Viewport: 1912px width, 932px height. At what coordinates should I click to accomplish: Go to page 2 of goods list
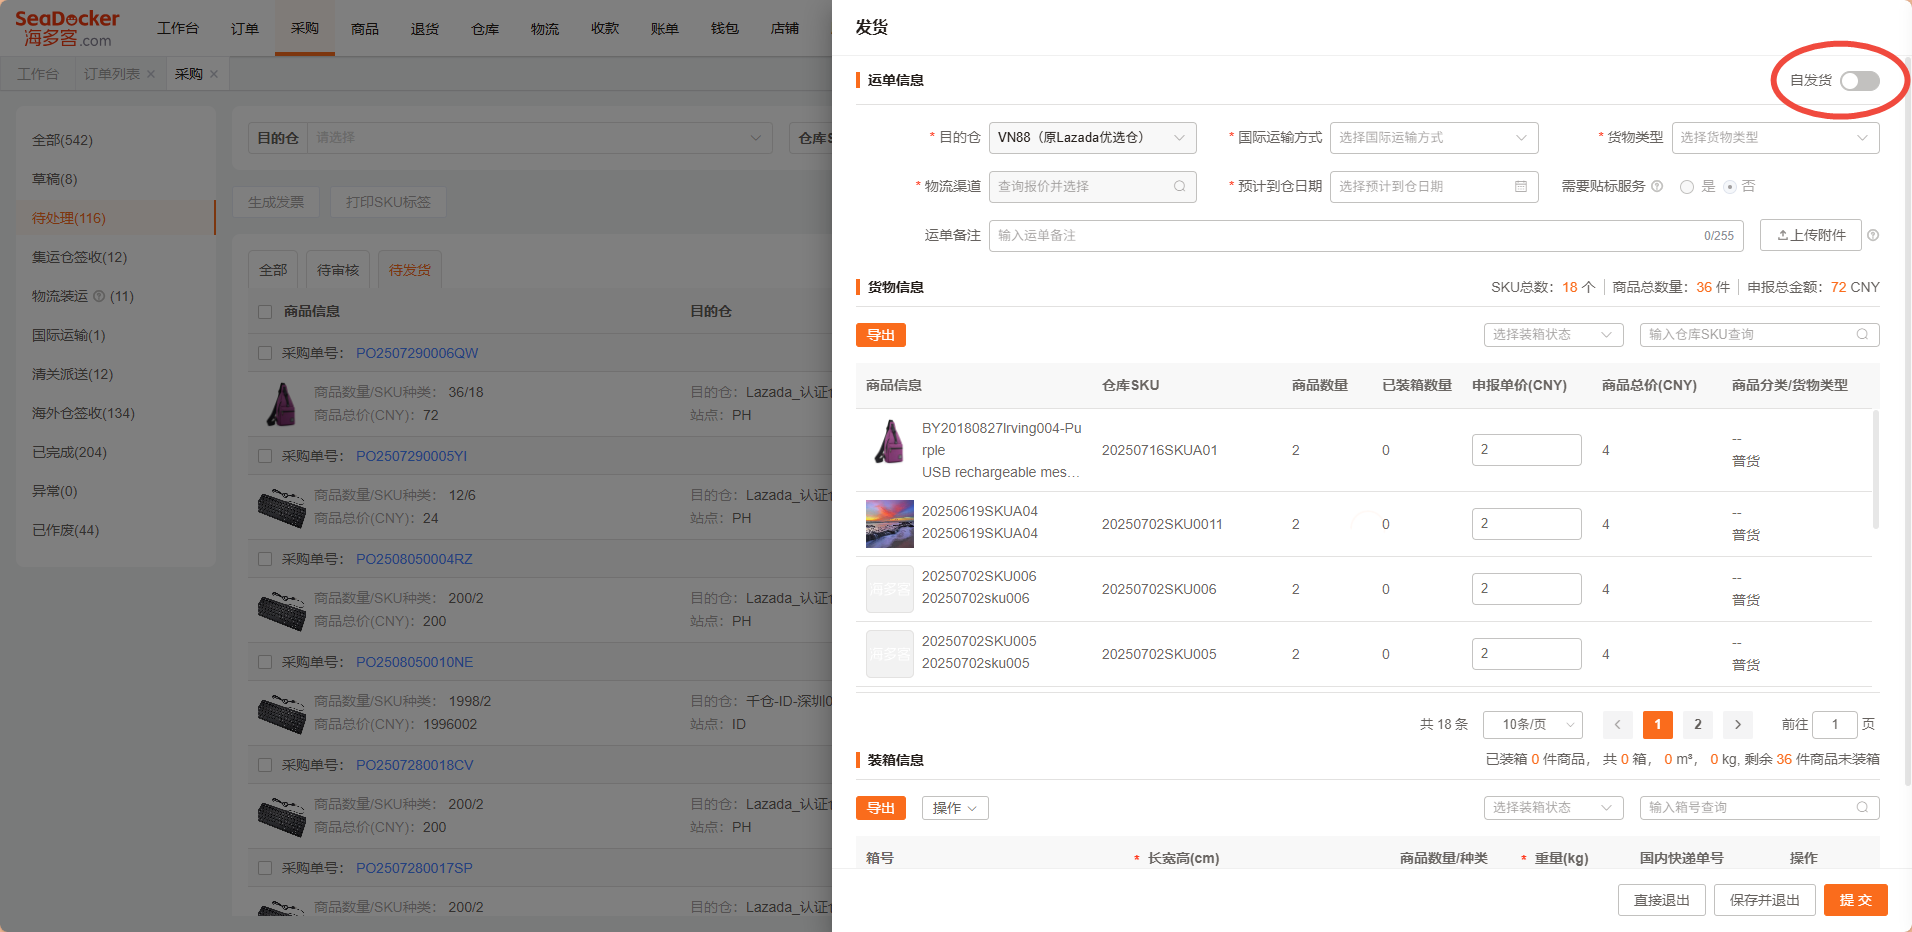tap(1697, 724)
